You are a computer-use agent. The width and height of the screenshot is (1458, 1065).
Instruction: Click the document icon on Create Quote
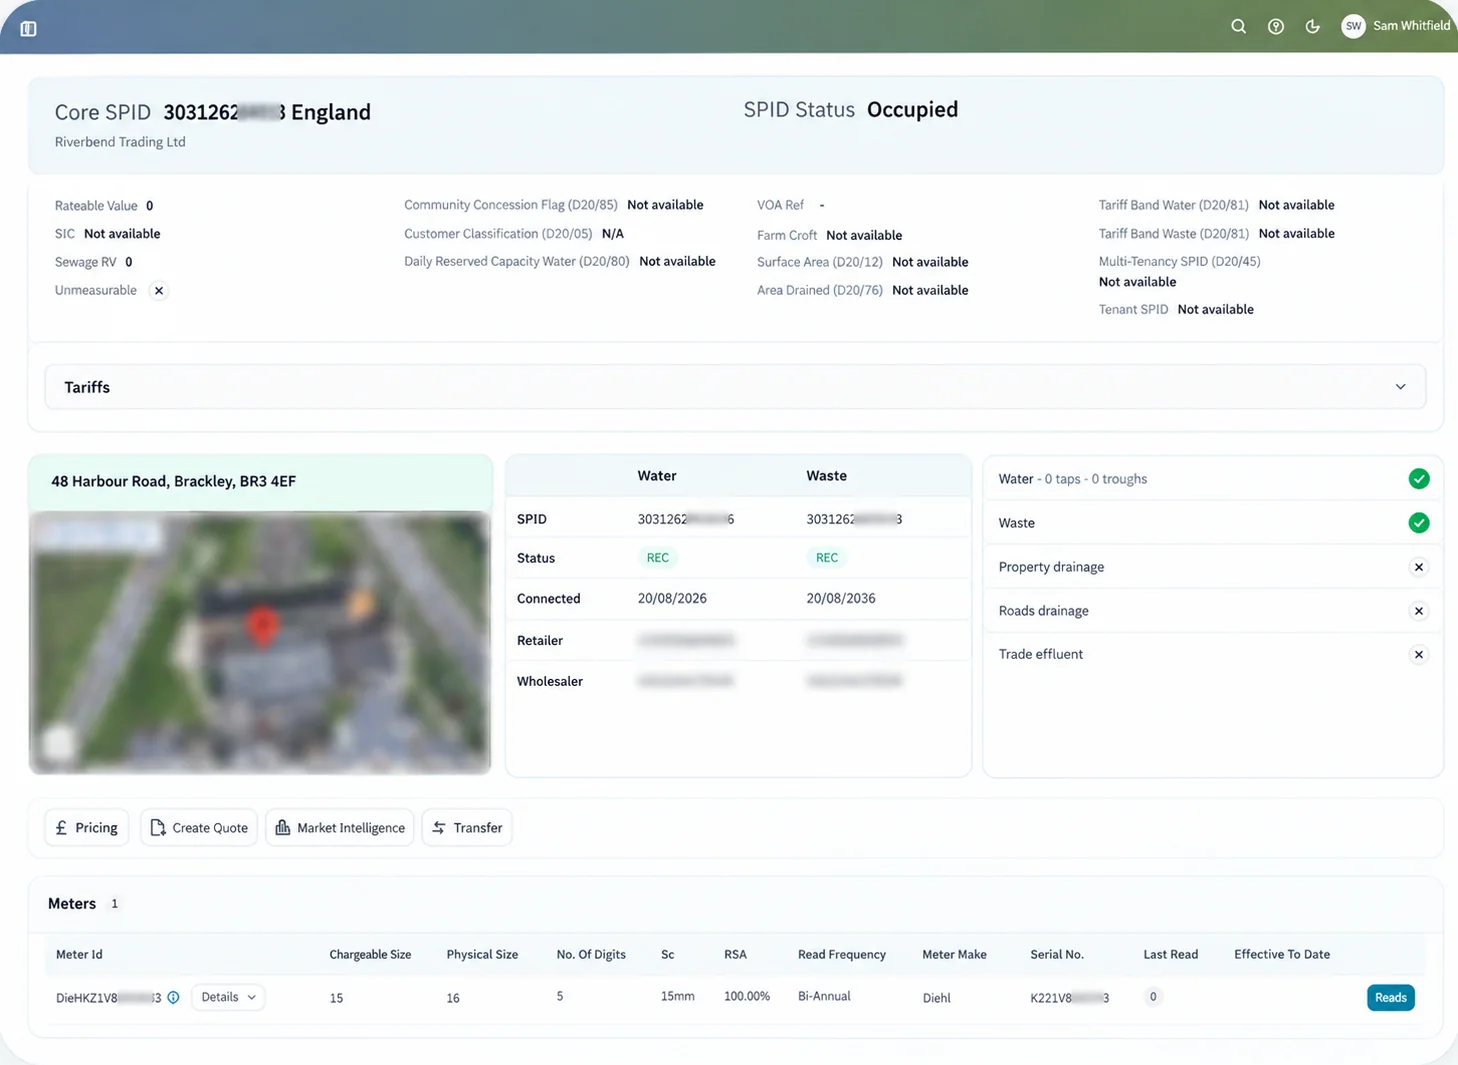coord(157,828)
